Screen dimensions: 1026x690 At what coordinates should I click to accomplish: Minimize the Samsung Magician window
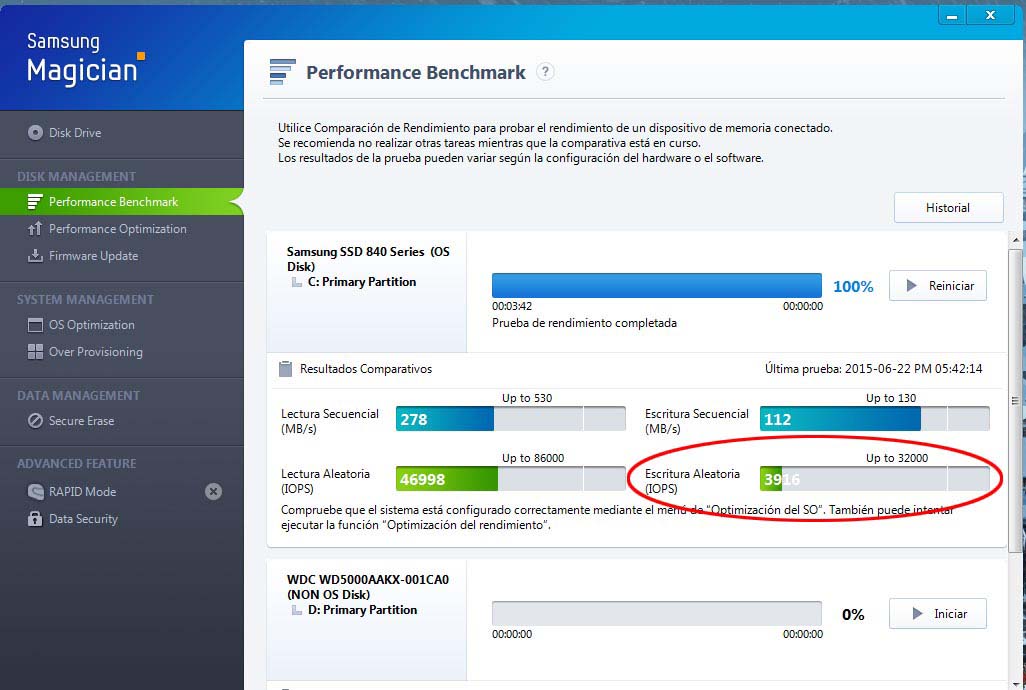pyautogui.click(x=953, y=15)
